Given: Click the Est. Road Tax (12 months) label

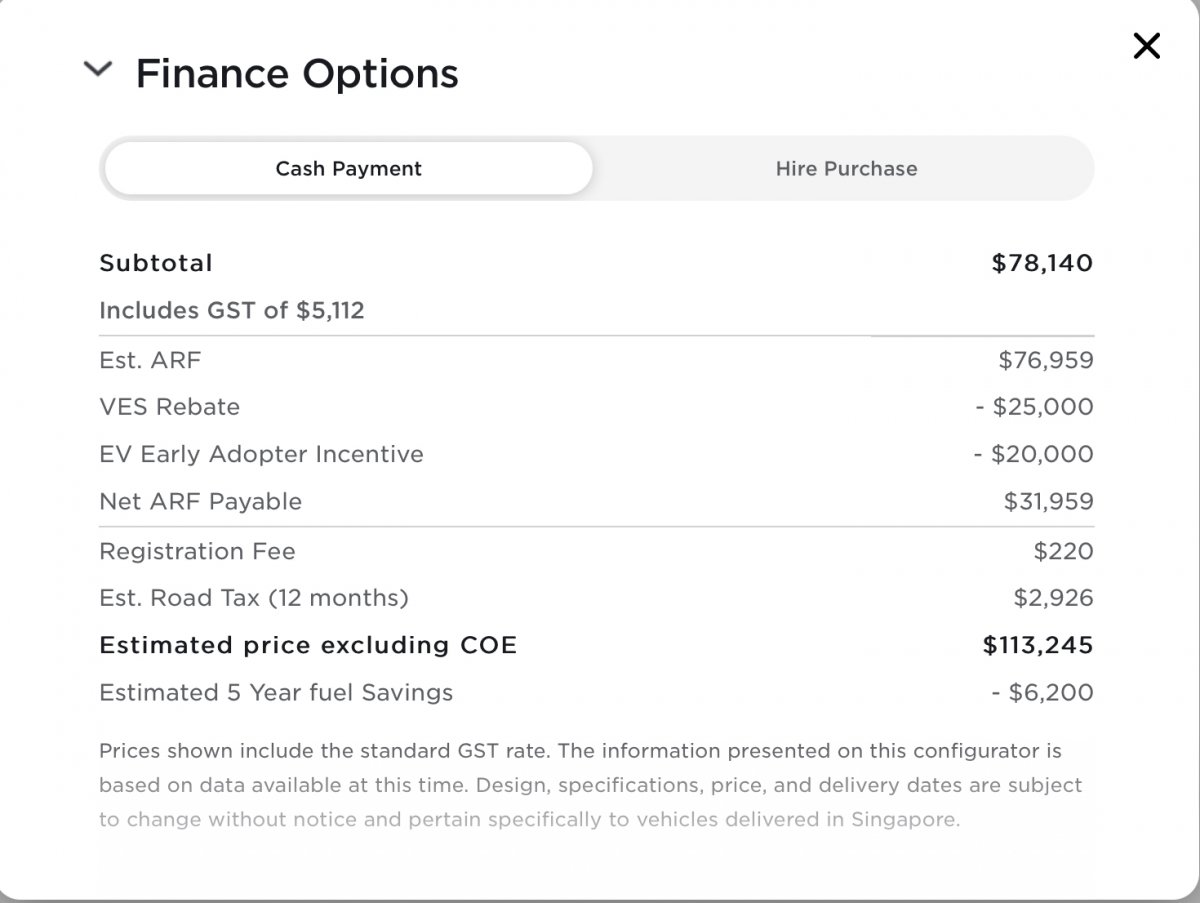Looking at the screenshot, I should (254, 598).
